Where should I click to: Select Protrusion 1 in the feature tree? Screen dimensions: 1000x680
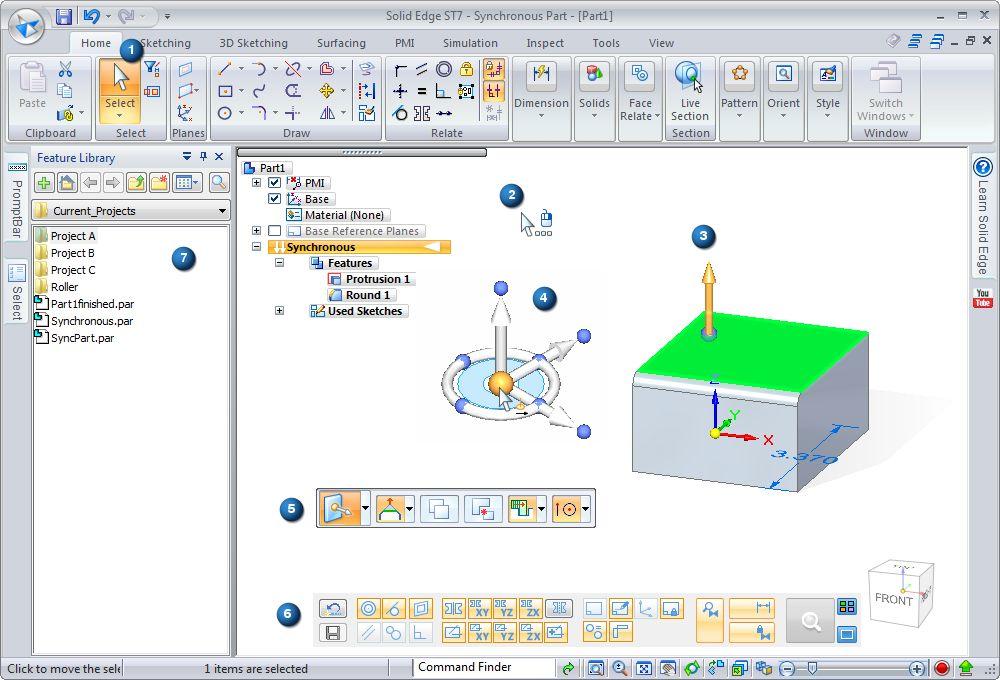378,279
